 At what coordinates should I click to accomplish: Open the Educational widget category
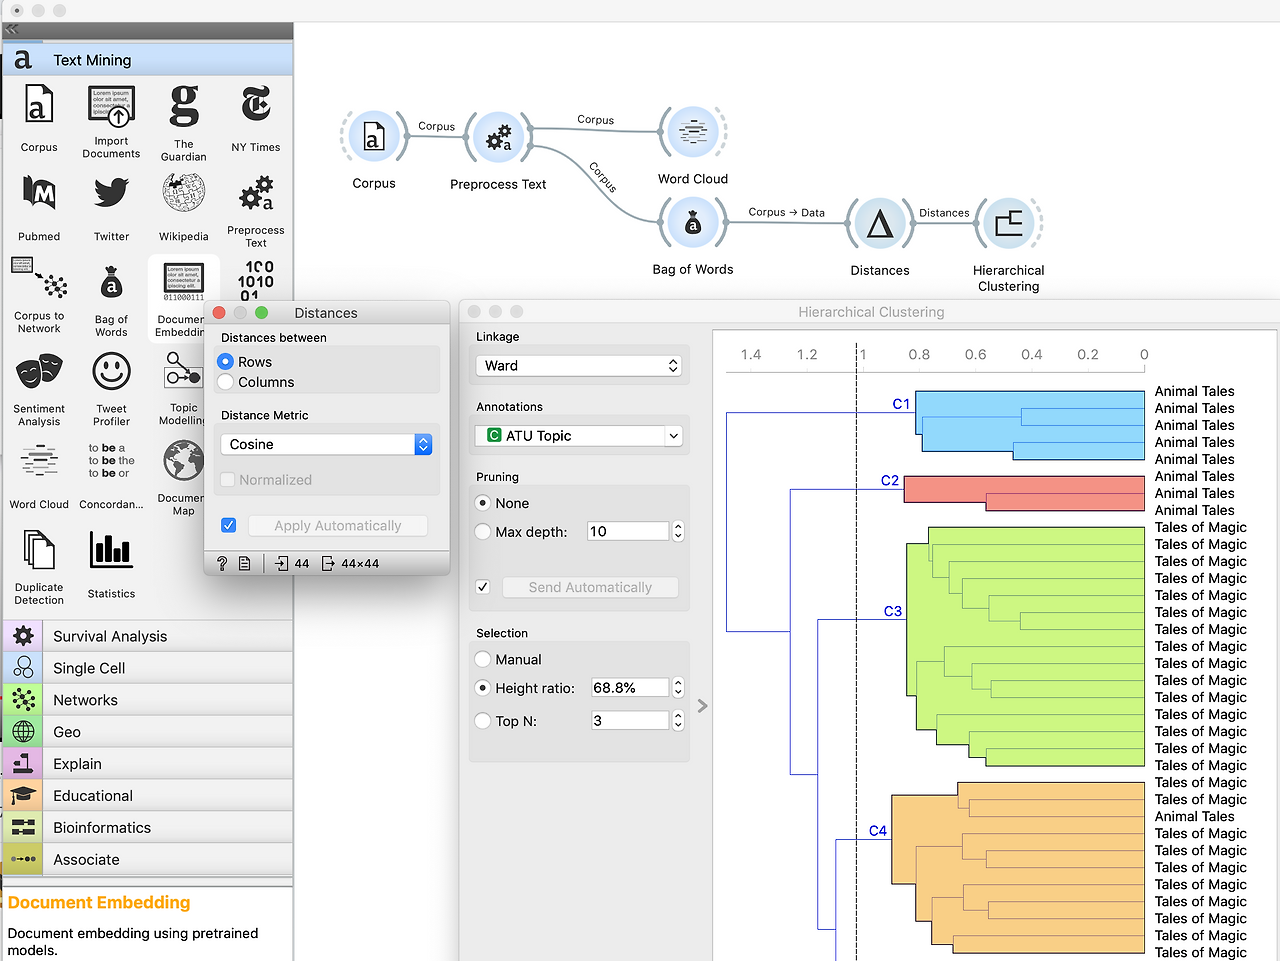tap(148, 796)
